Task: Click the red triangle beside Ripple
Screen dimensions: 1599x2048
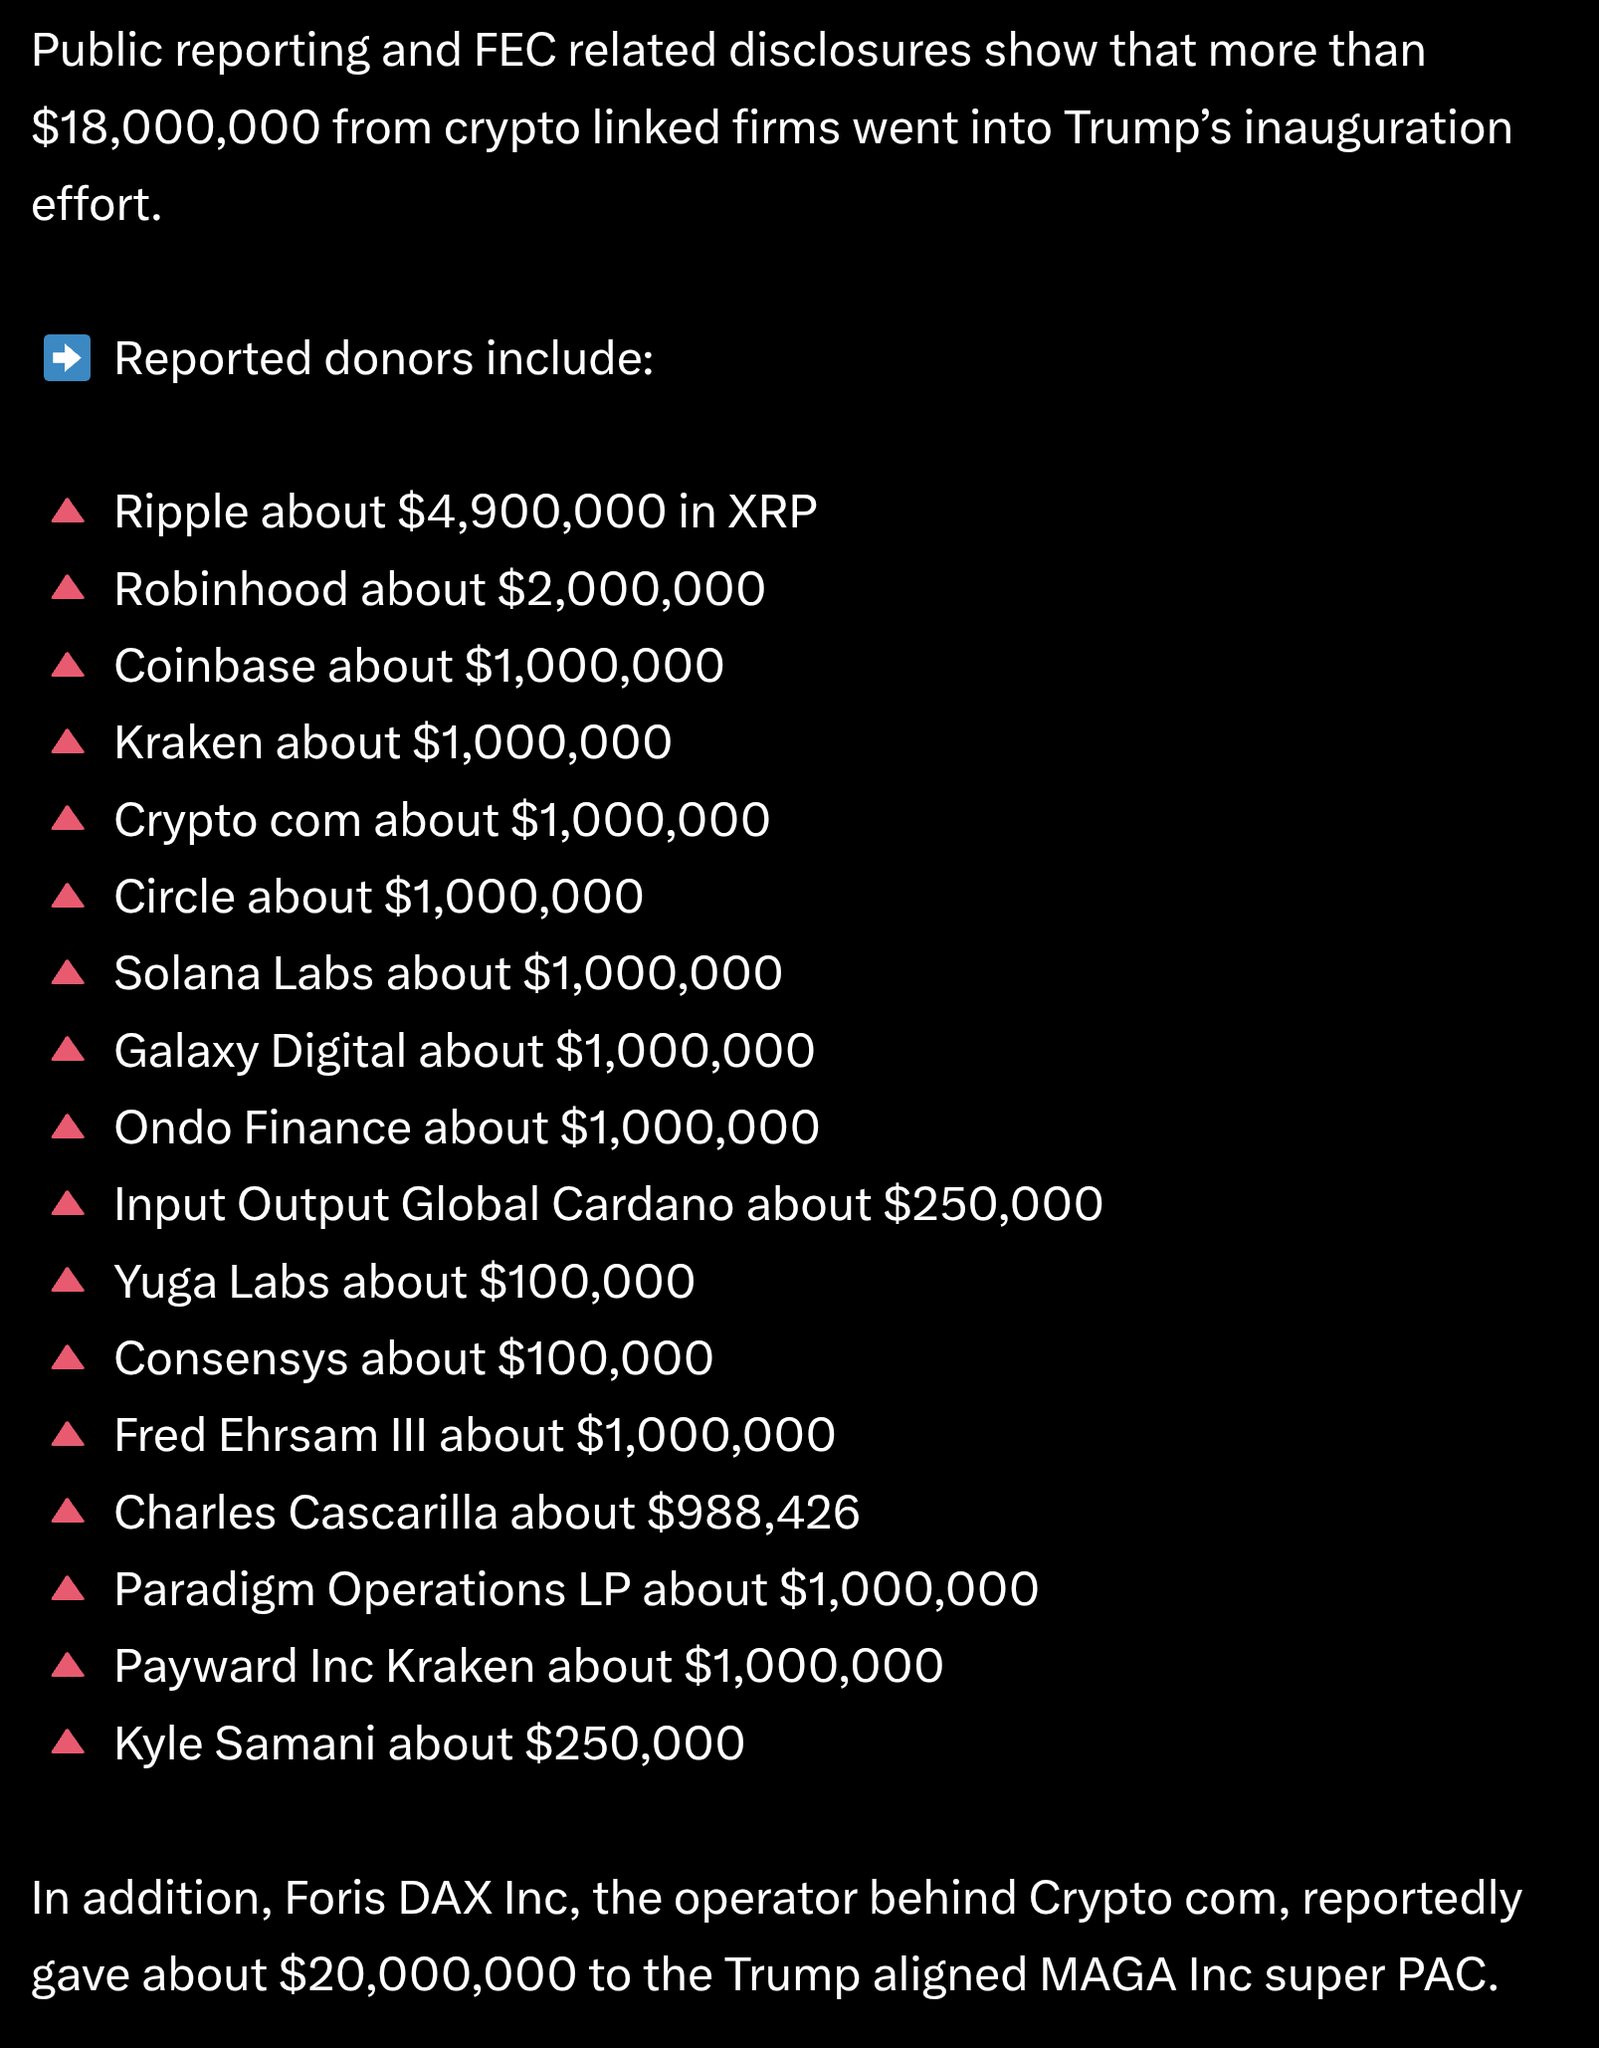Action: coord(67,512)
